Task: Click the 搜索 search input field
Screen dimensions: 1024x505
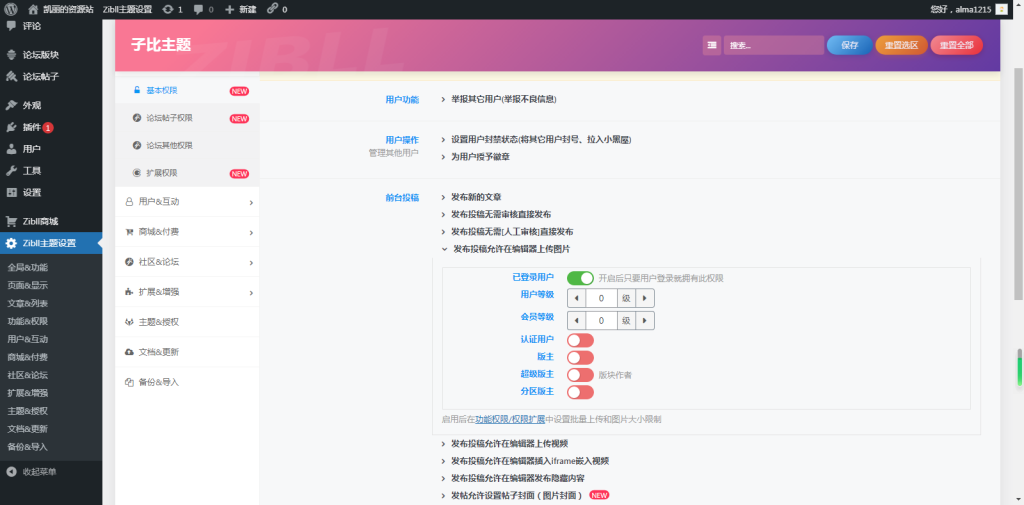Action: [772, 45]
